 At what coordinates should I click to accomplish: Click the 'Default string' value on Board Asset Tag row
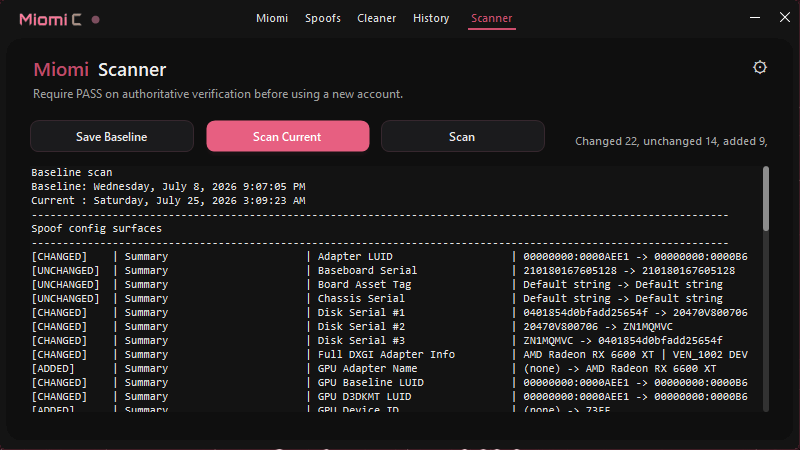[x=623, y=285]
